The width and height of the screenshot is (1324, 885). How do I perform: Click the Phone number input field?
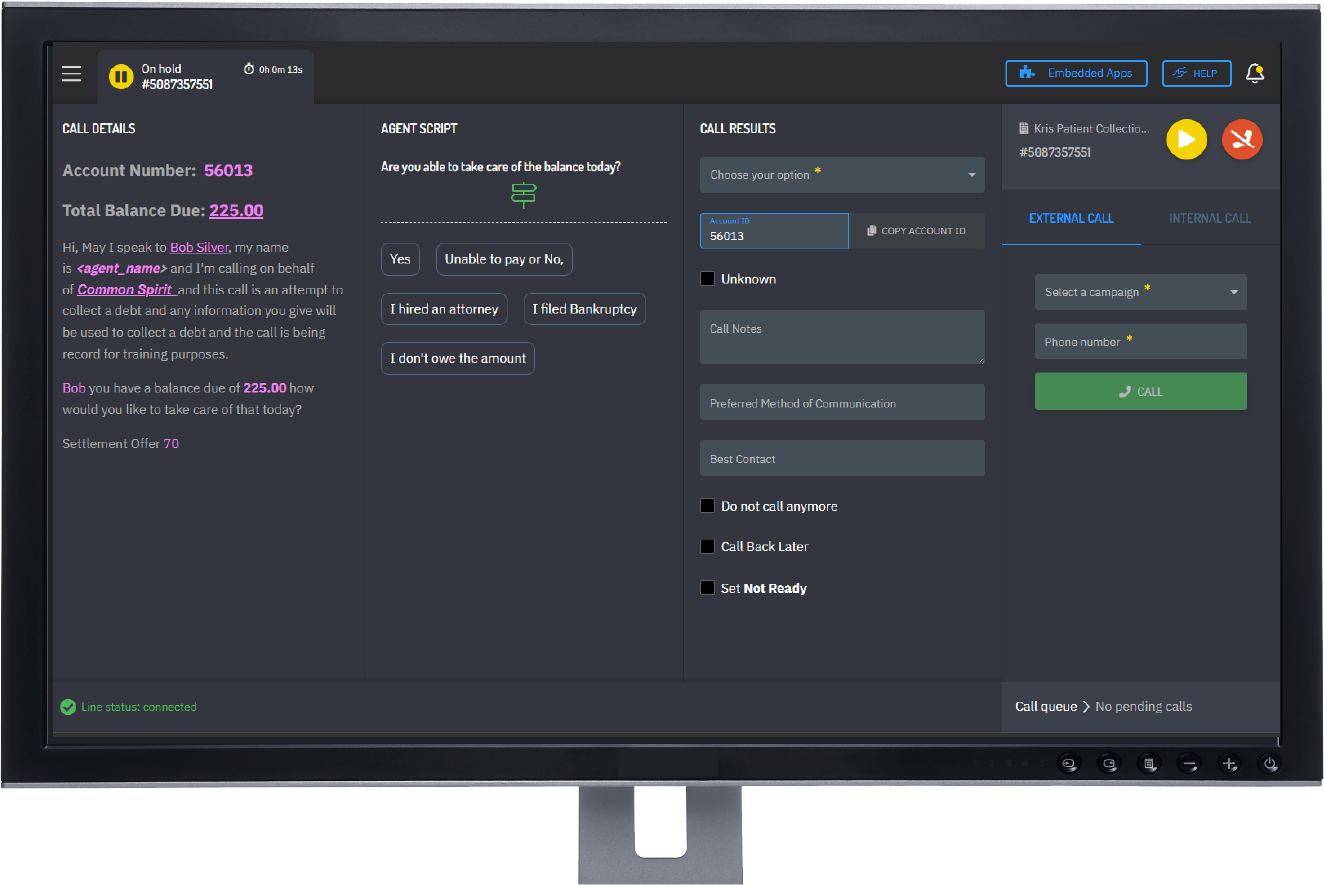tap(1140, 341)
